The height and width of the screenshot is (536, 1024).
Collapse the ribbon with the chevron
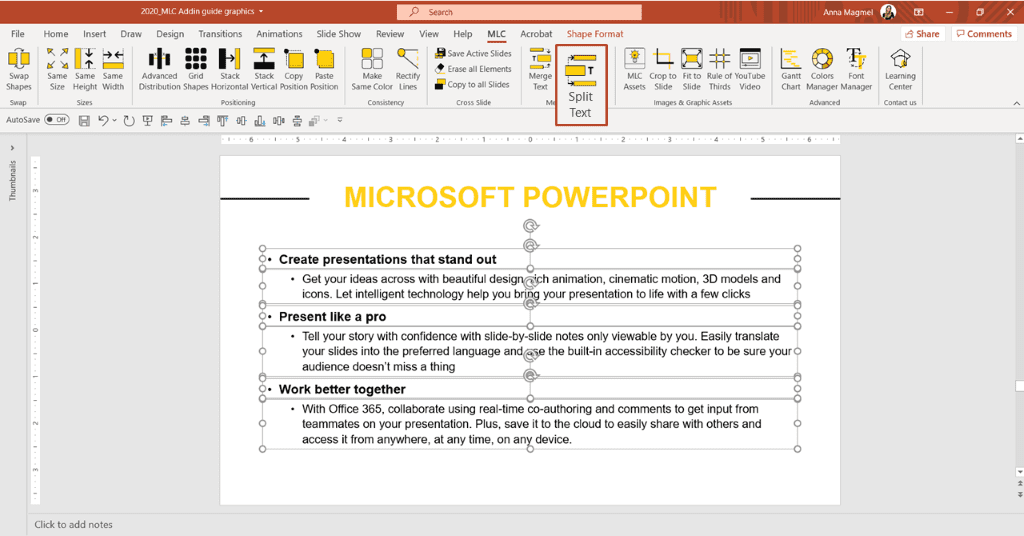coord(1016,103)
